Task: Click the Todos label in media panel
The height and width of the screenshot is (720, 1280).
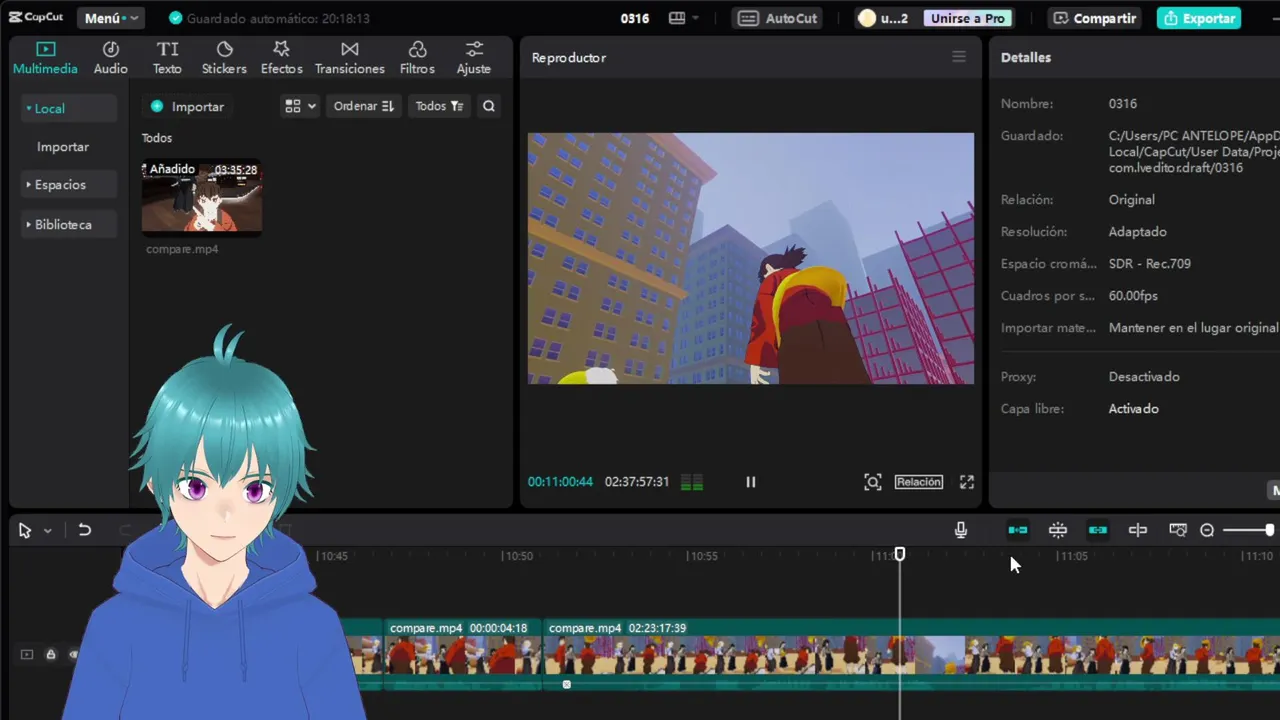Action: [157, 138]
